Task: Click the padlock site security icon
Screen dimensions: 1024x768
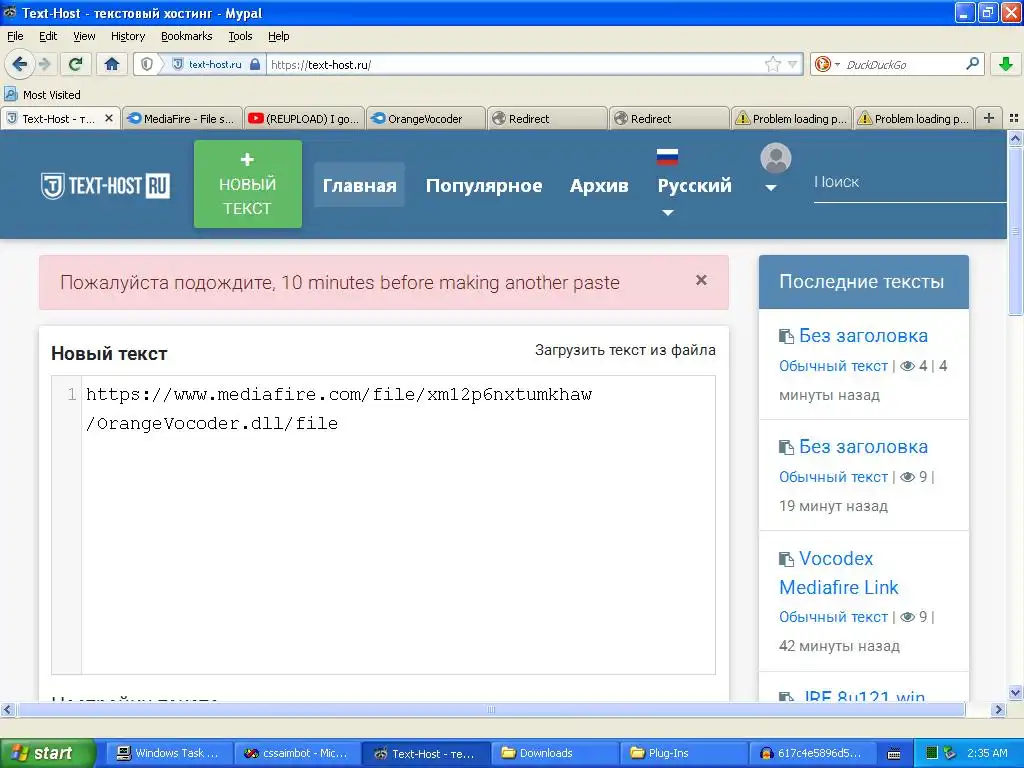Action: pos(255,64)
